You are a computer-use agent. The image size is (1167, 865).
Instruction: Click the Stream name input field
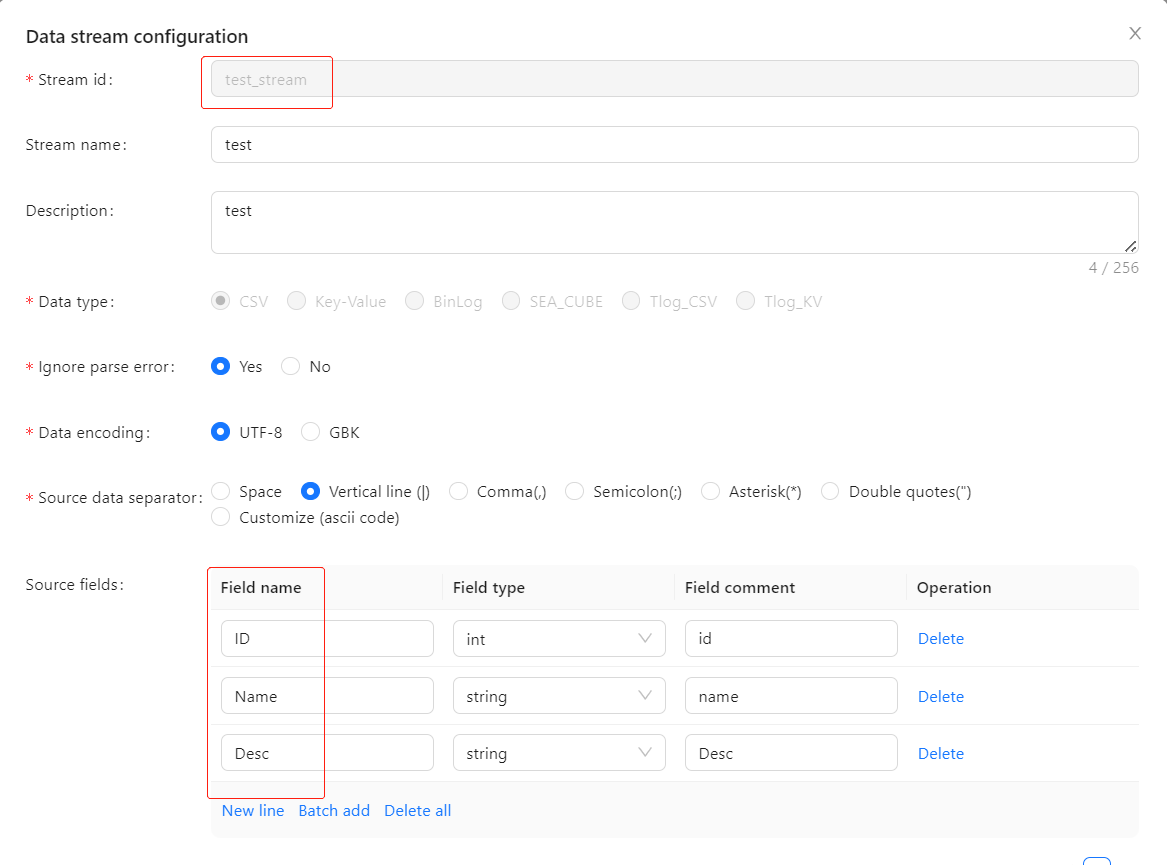tap(674, 145)
